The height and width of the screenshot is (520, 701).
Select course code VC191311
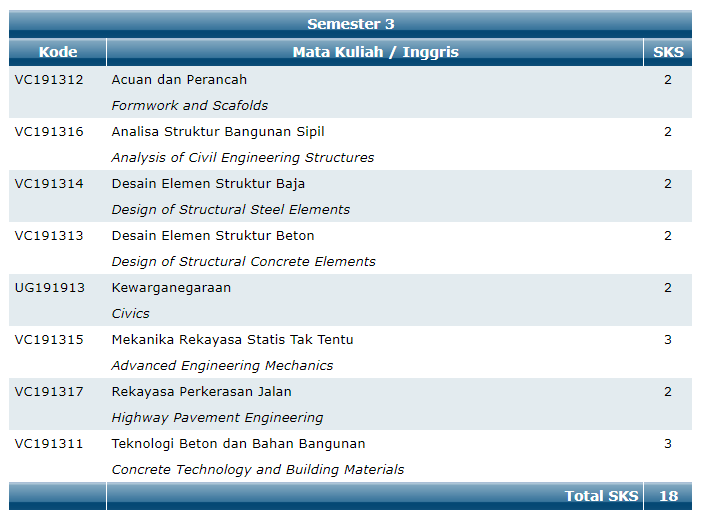[x=49, y=444]
